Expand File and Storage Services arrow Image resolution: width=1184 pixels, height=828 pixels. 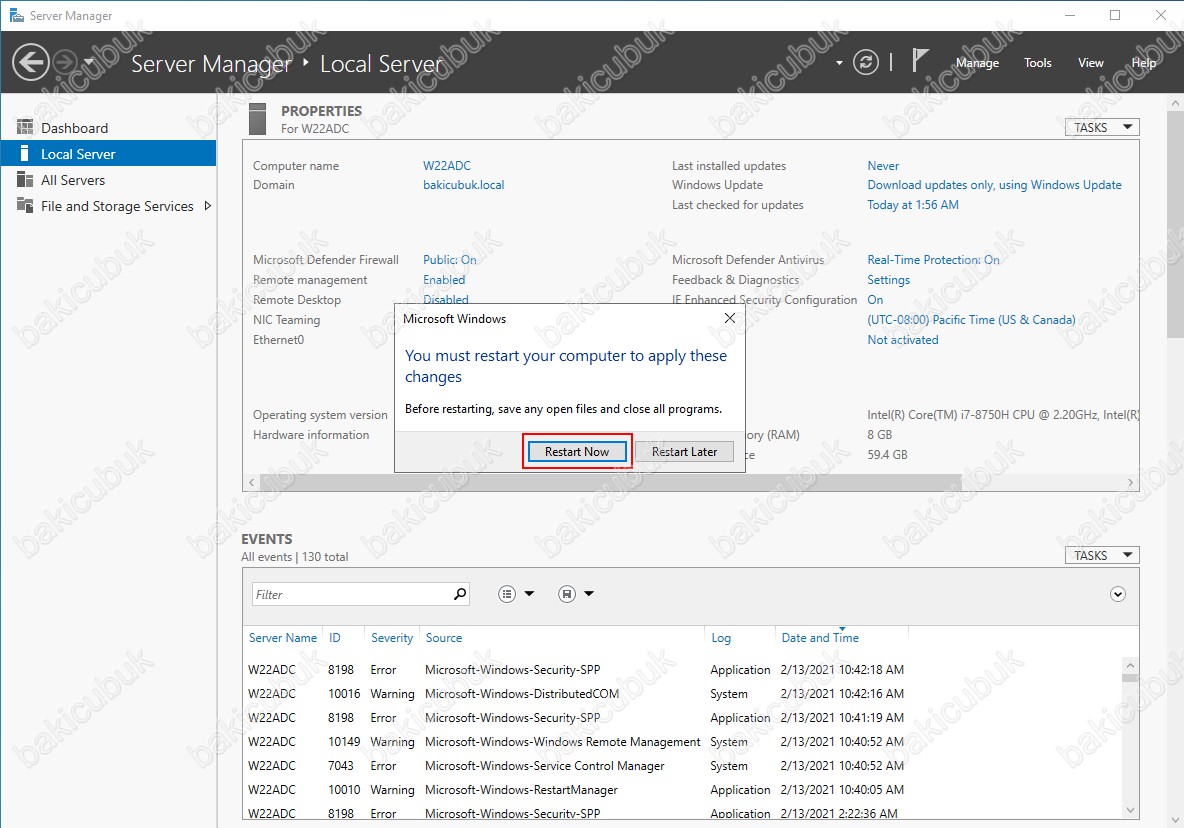tap(208, 205)
